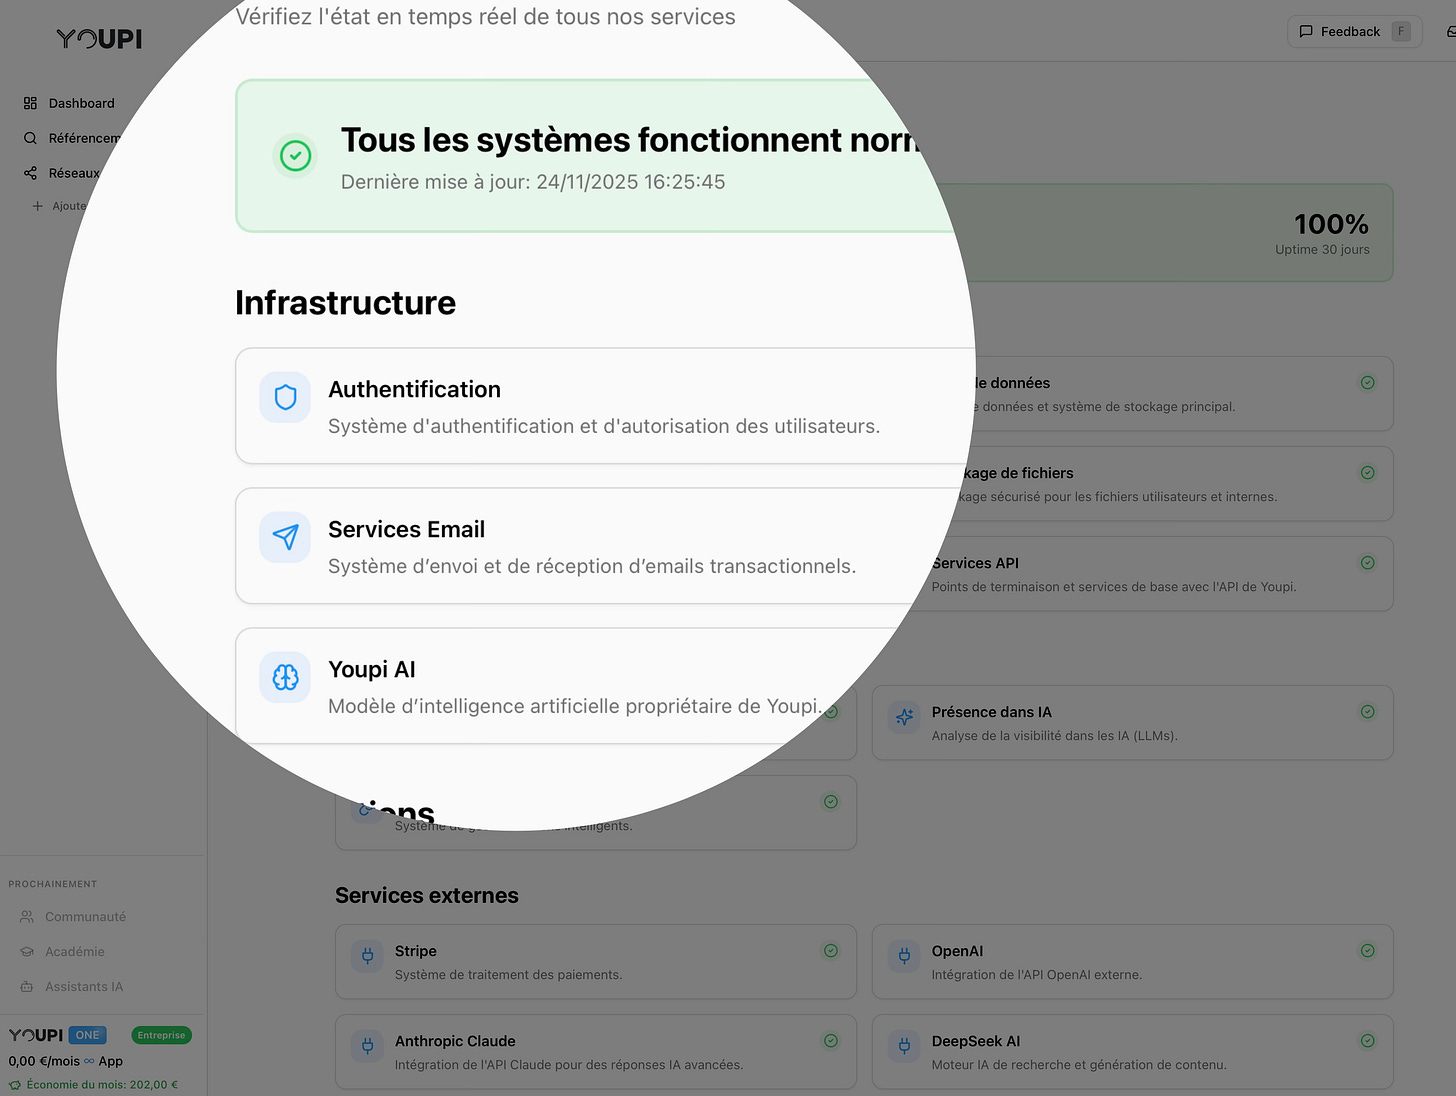Select the Services Email paper plane icon

[285, 537]
